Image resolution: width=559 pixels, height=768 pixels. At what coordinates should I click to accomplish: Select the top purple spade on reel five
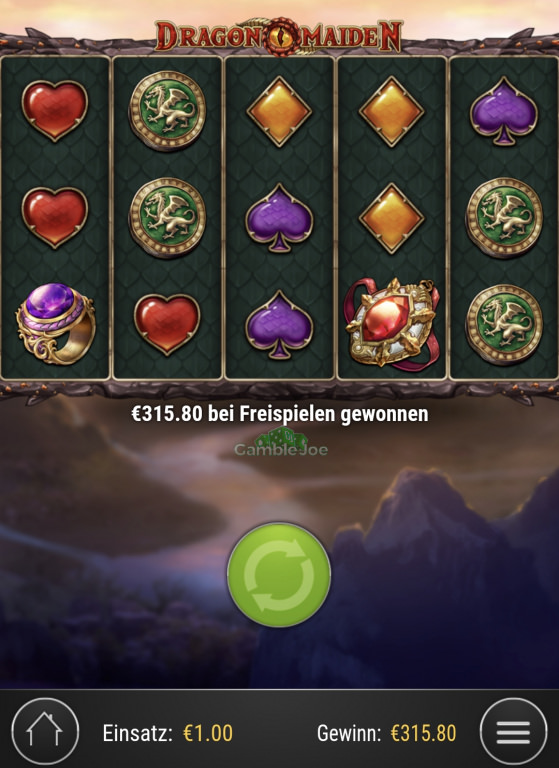(x=504, y=112)
